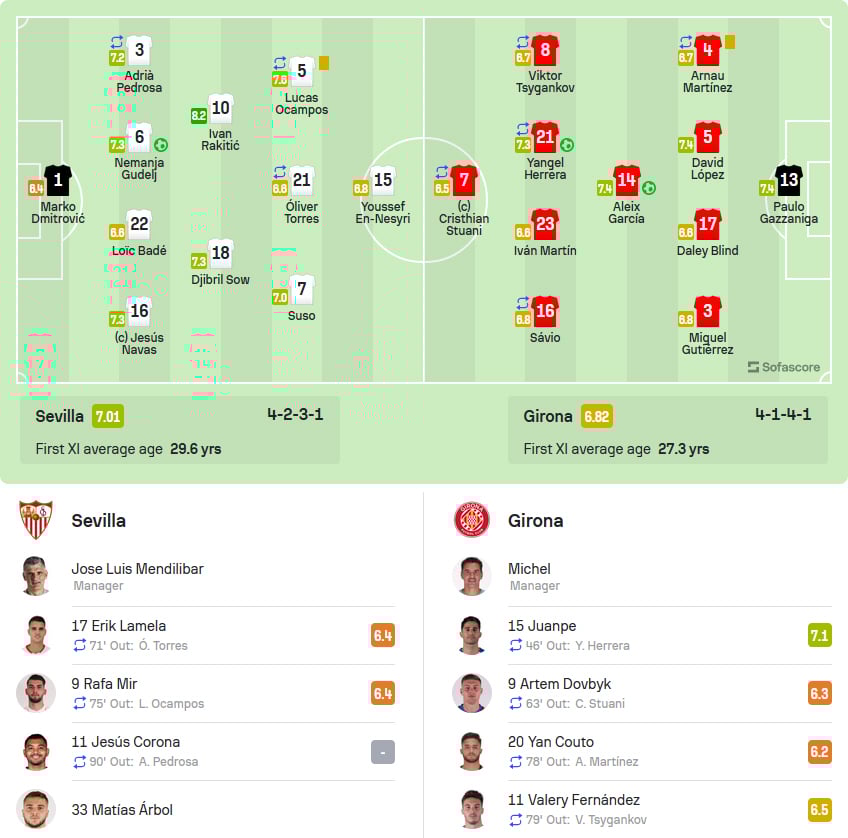Click Girona's 6.82 team rating badge
848x838 pixels.
tap(596, 416)
